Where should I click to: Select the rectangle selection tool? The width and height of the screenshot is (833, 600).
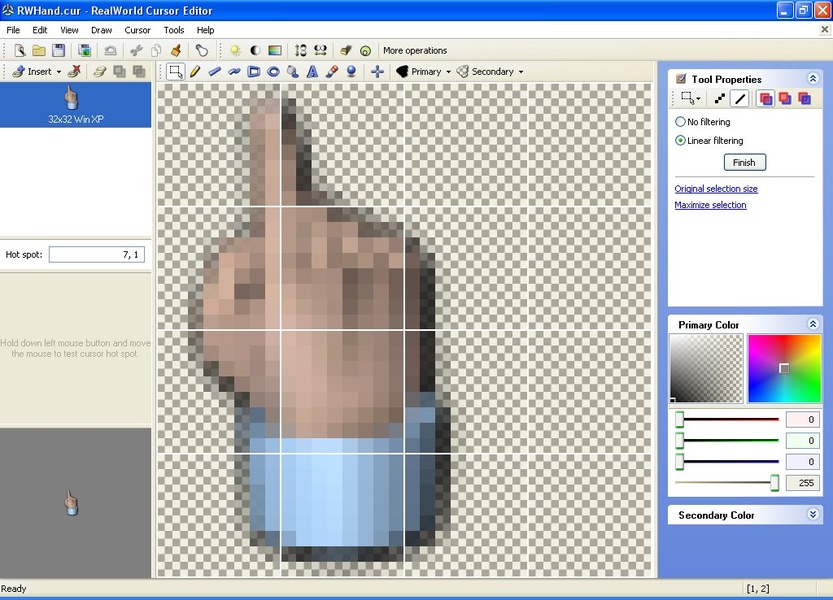tap(175, 72)
